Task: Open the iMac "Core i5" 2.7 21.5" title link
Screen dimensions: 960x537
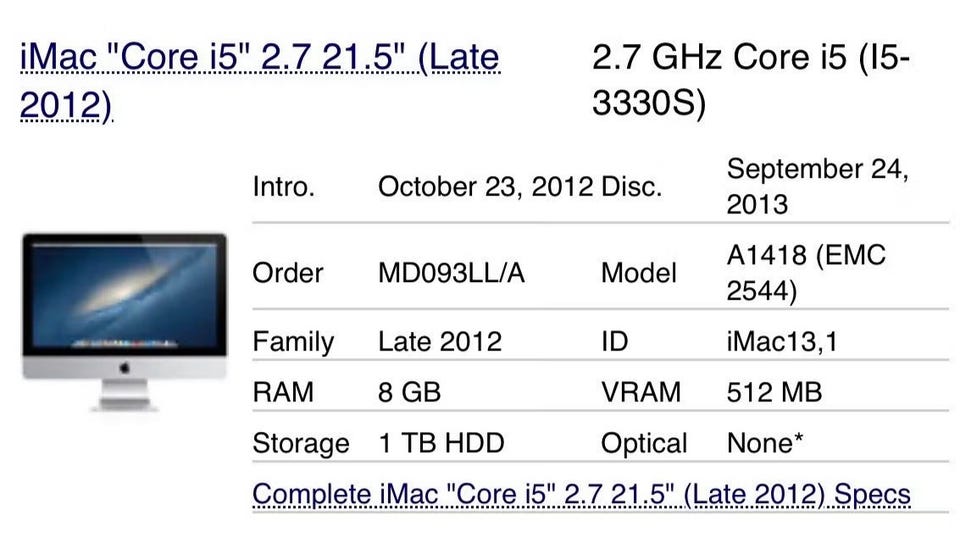Action: (258, 59)
